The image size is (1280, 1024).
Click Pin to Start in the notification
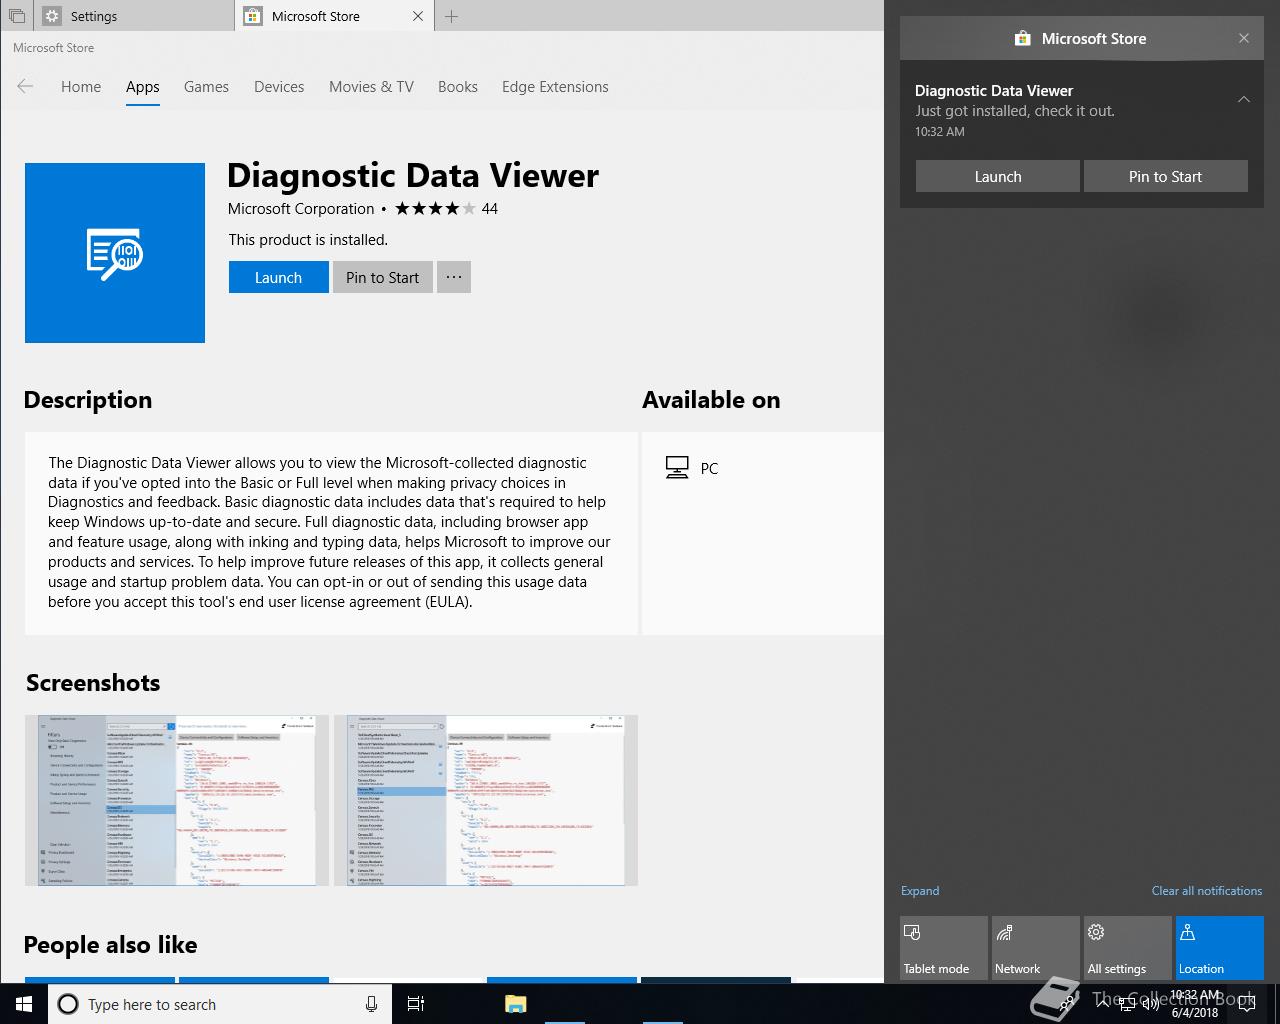pos(1166,176)
